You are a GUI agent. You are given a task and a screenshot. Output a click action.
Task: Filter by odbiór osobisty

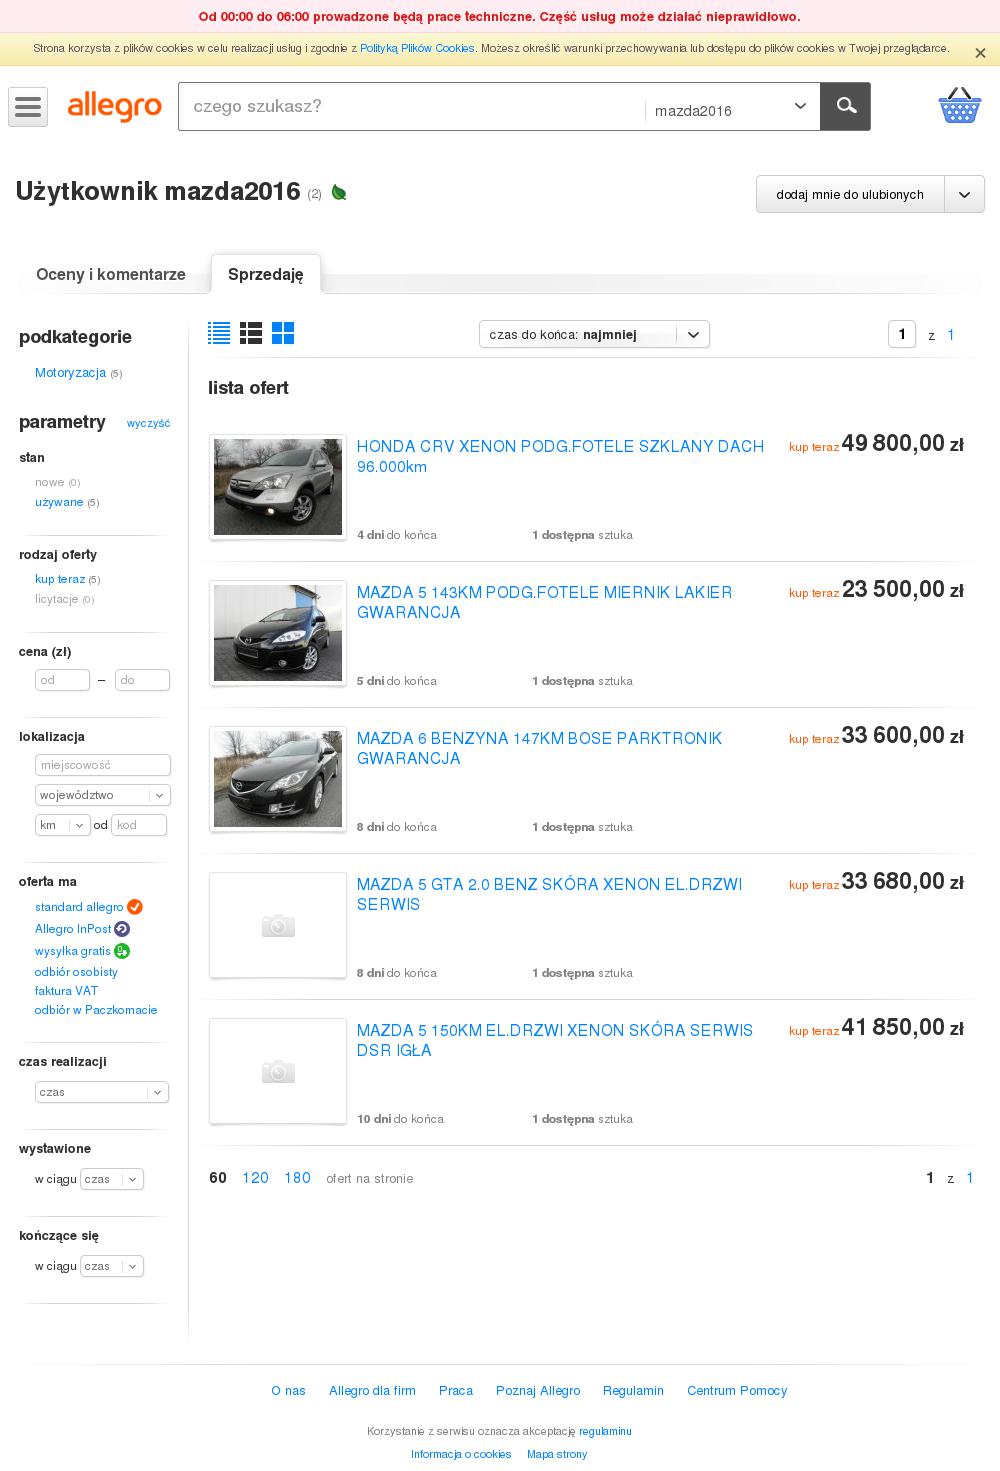pyautogui.click(x=76, y=972)
